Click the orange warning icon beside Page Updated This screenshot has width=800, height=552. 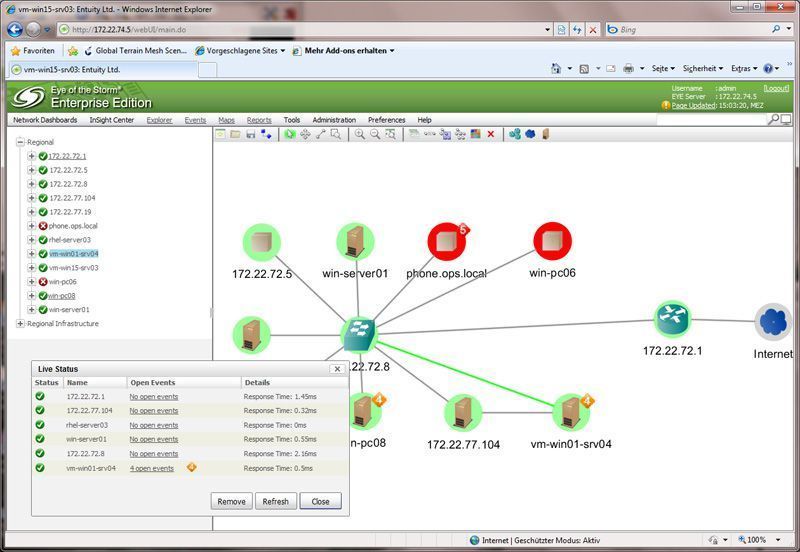(x=666, y=105)
